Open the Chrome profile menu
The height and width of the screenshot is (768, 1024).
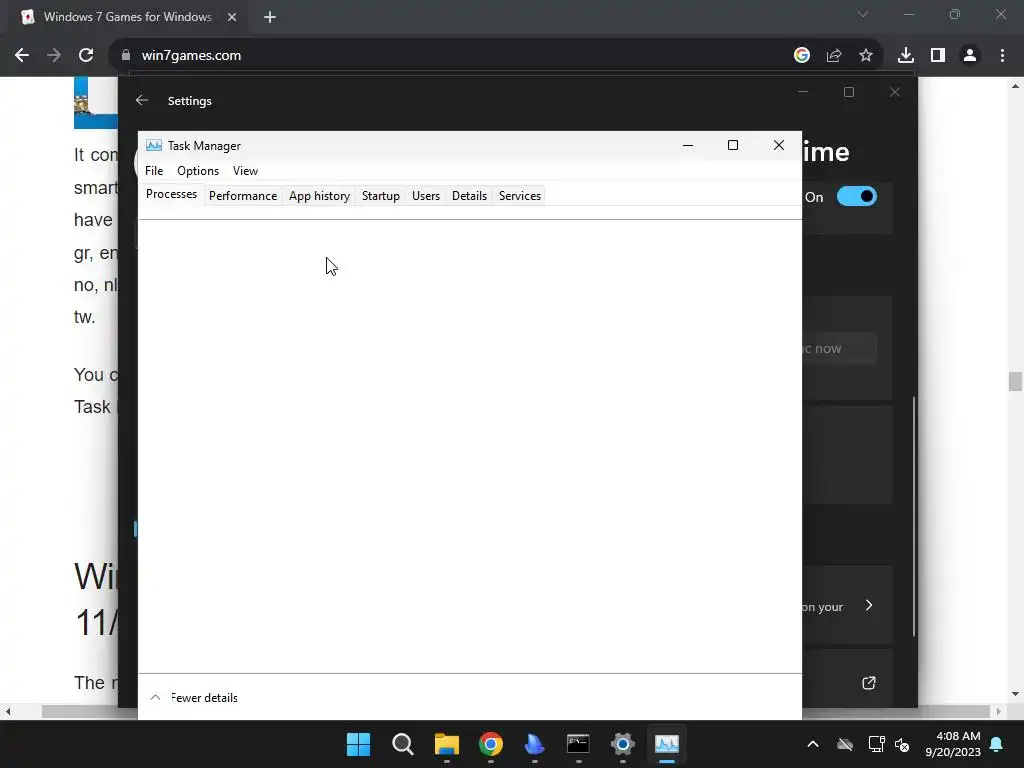pos(970,56)
